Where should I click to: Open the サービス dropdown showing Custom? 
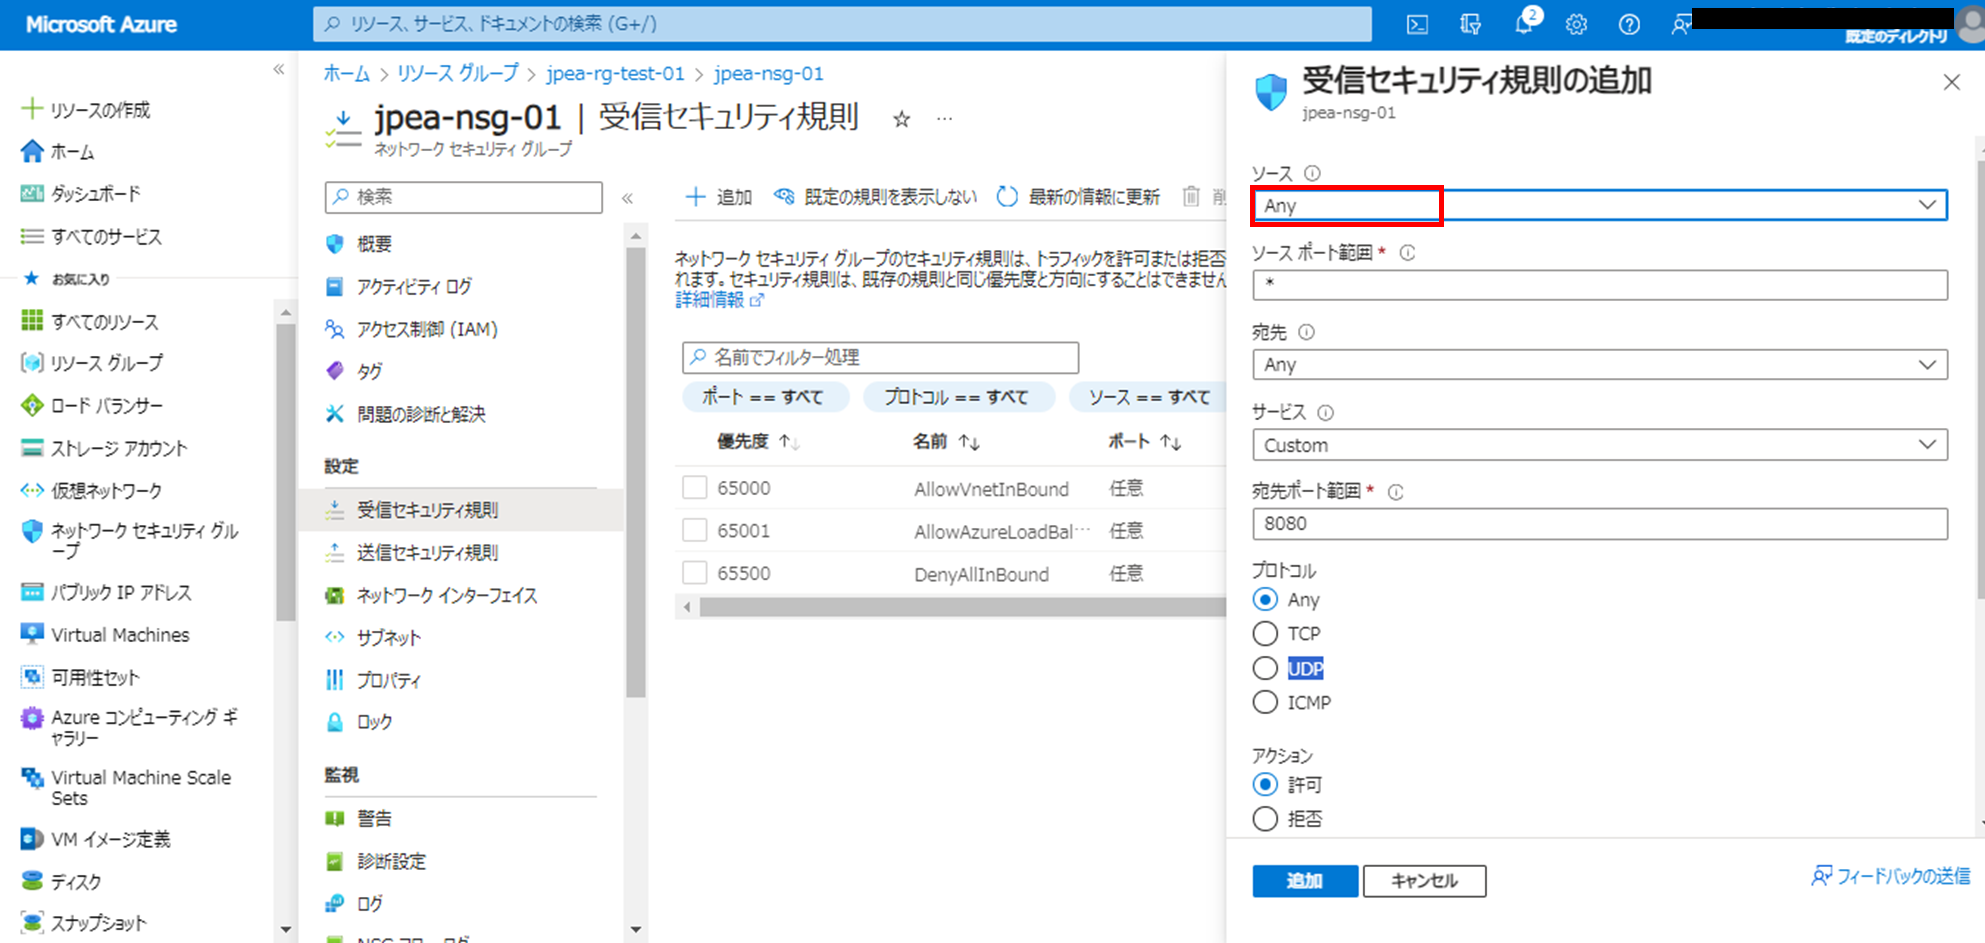1599,444
